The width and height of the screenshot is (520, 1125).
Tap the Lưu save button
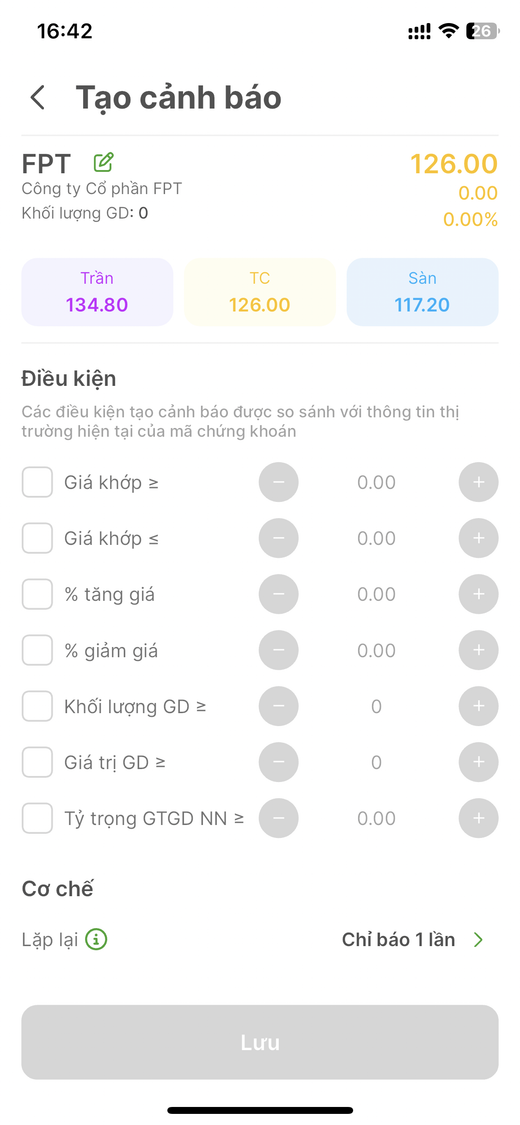(x=260, y=1042)
